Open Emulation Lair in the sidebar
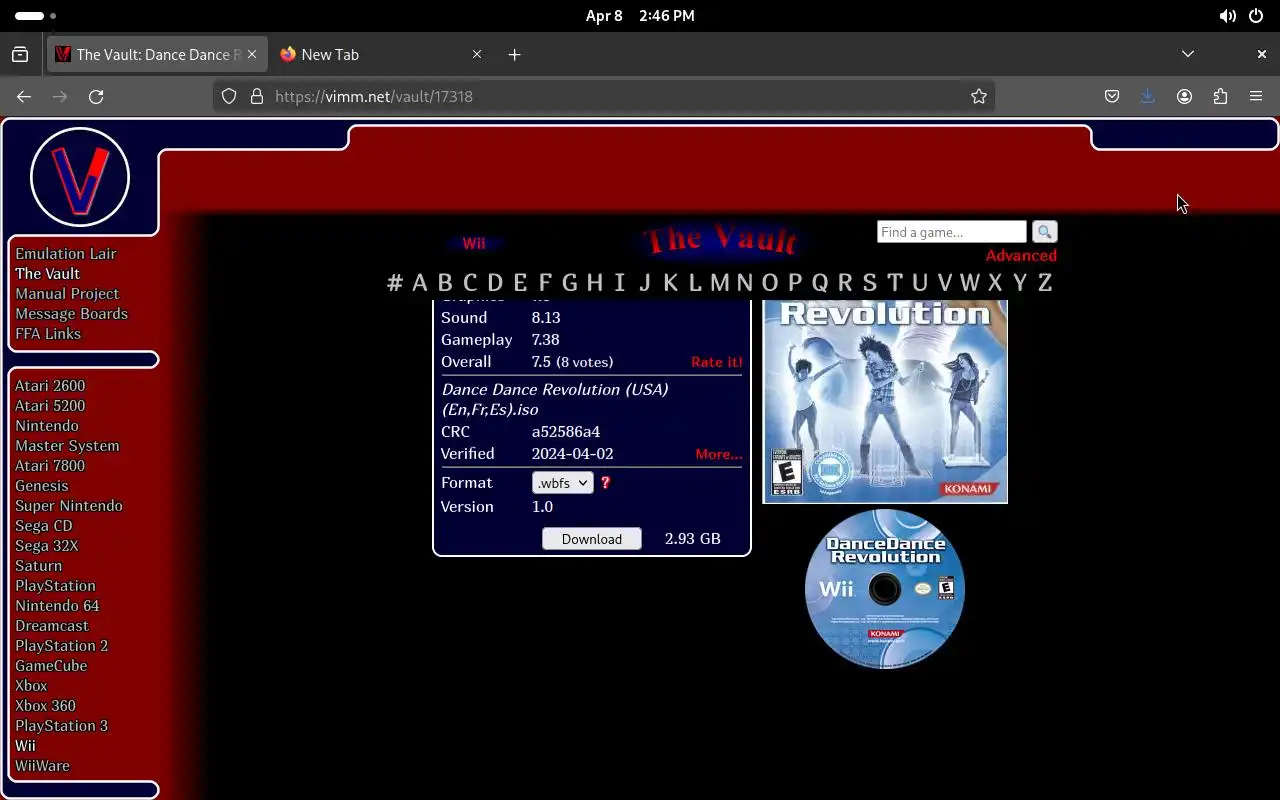Image resolution: width=1280 pixels, height=800 pixels. pos(66,254)
